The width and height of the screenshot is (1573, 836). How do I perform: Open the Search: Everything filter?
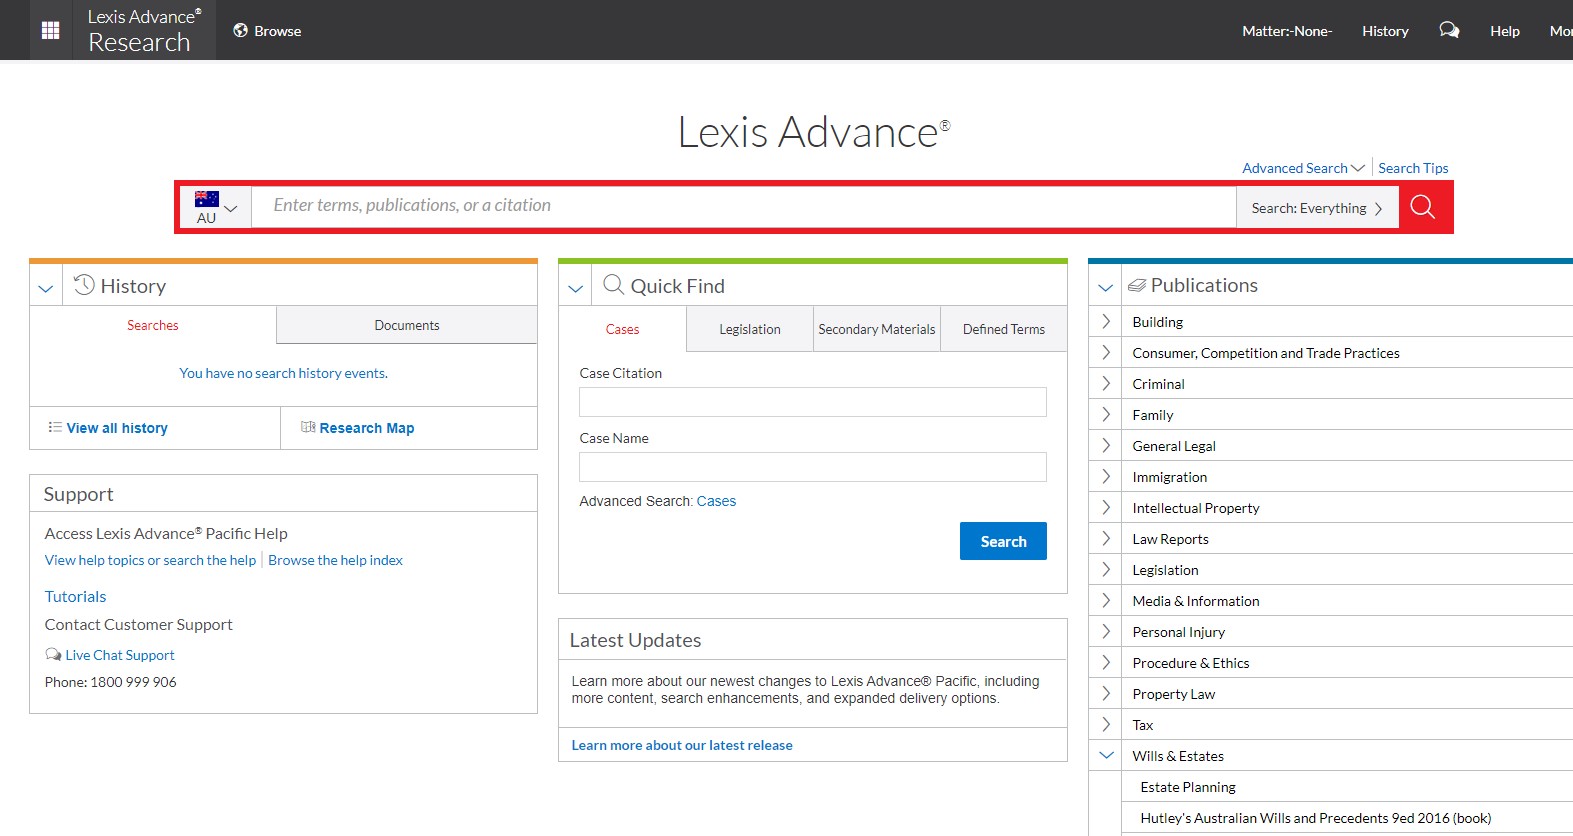(x=1317, y=208)
